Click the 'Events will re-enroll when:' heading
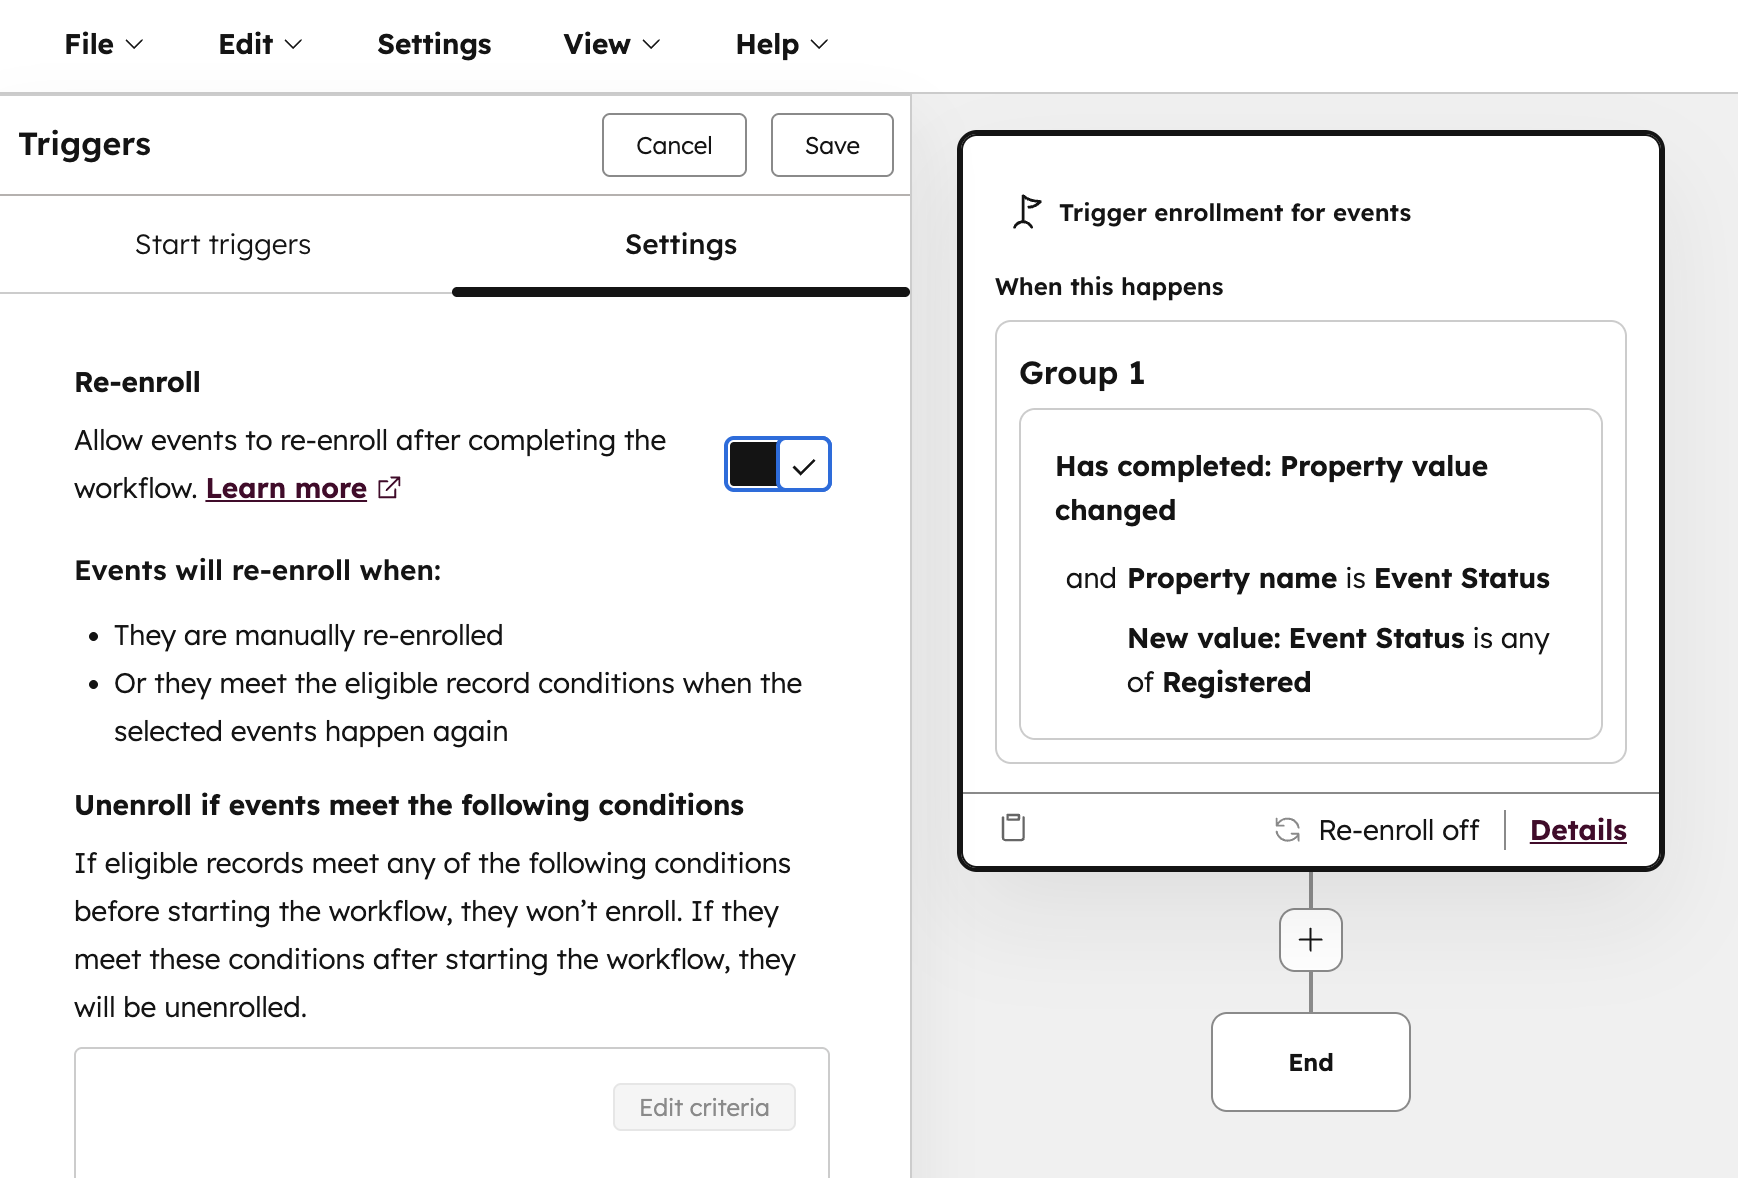The height and width of the screenshot is (1178, 1738). pyautogui.click(x=258, y=570)
